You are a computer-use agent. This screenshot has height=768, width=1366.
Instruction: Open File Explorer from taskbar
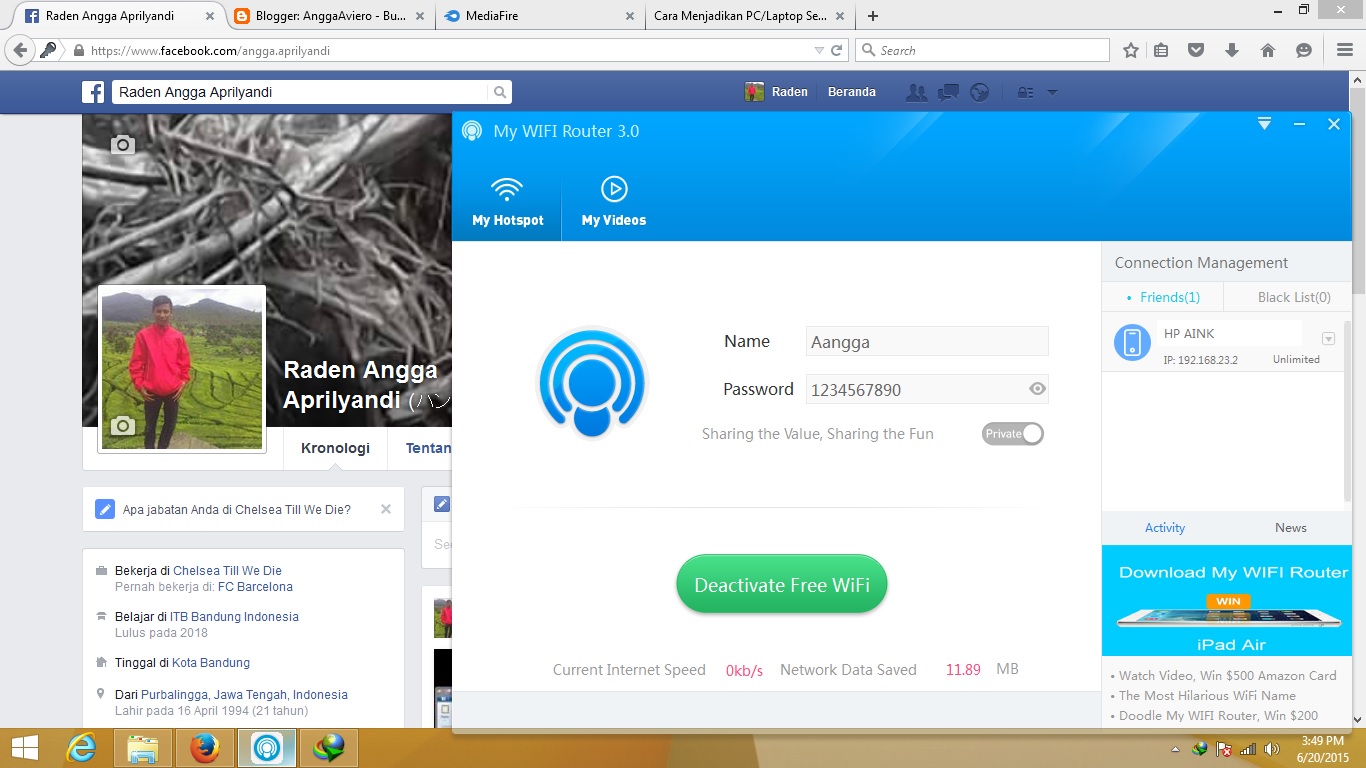[143, 748]
